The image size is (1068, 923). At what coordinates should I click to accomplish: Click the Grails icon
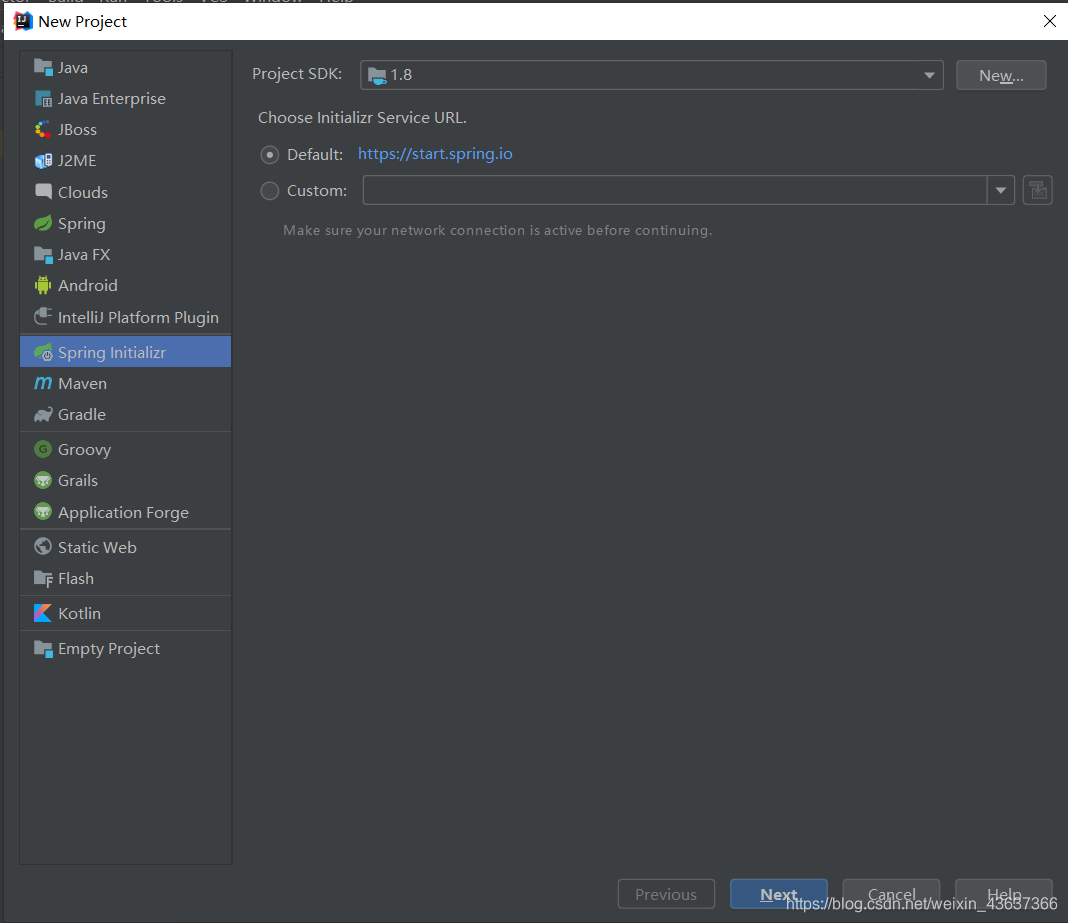pos(43,480)
